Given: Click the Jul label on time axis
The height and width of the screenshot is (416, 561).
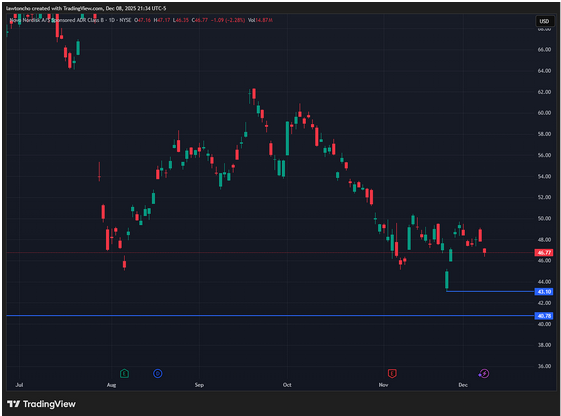Looking at the screenshot, I should pyautogui.click(x=19, y=385).
